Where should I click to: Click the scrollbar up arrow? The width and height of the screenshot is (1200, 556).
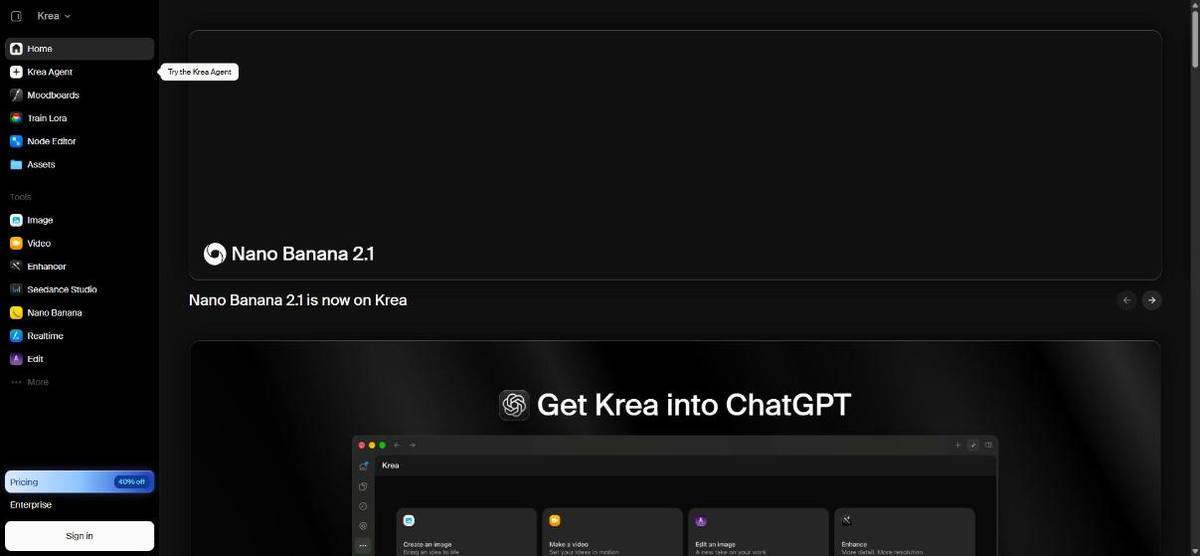[1194, 6]
